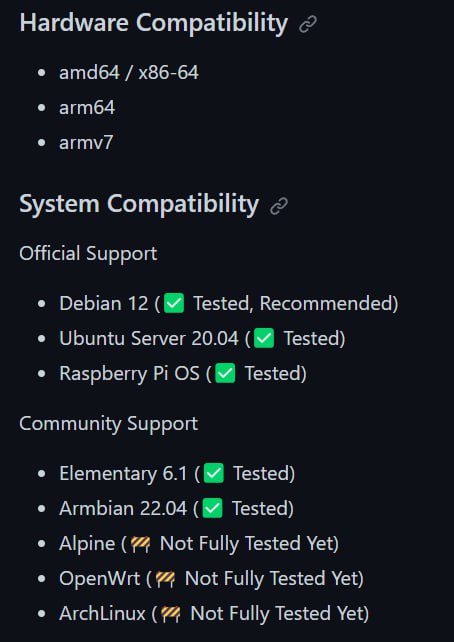Click the 'Not Fully Tested Yet' text for OpenWrt
Screen dimensions: 454x642
272,579
